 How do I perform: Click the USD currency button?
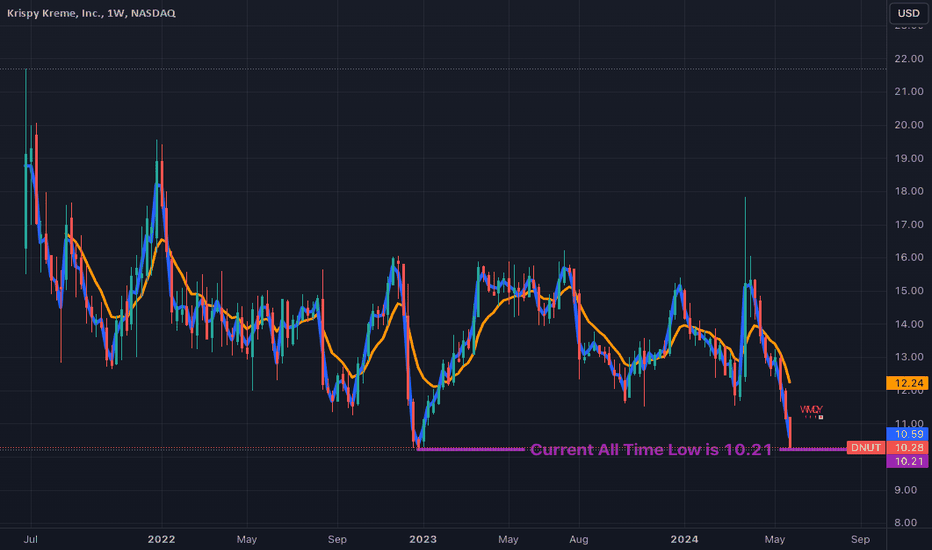tap(908, 13)
